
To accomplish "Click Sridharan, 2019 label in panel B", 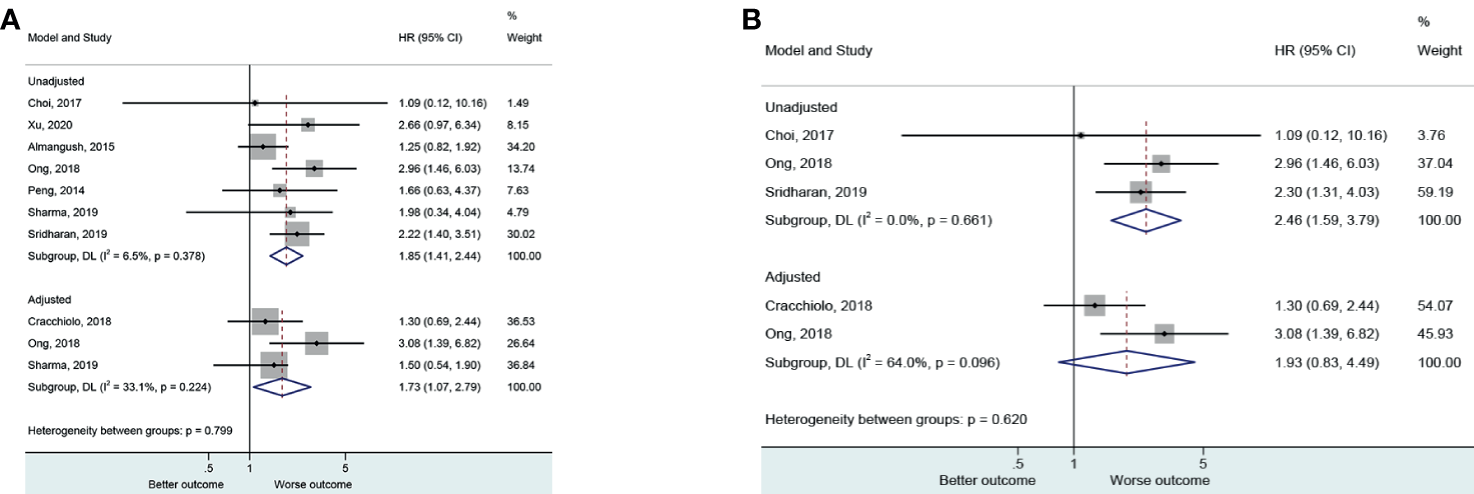I will click(815, 191).
